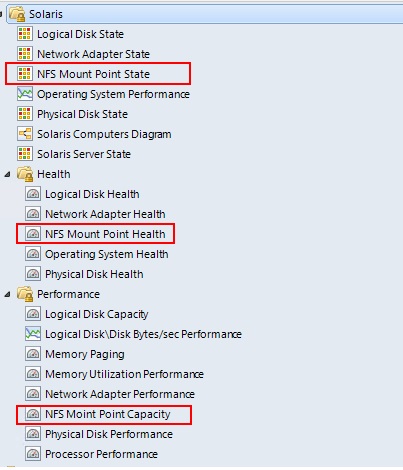Open the NFS Moint Point Capacity view
This screenshot has width=403, height=470.
click(x=108, y=414)
